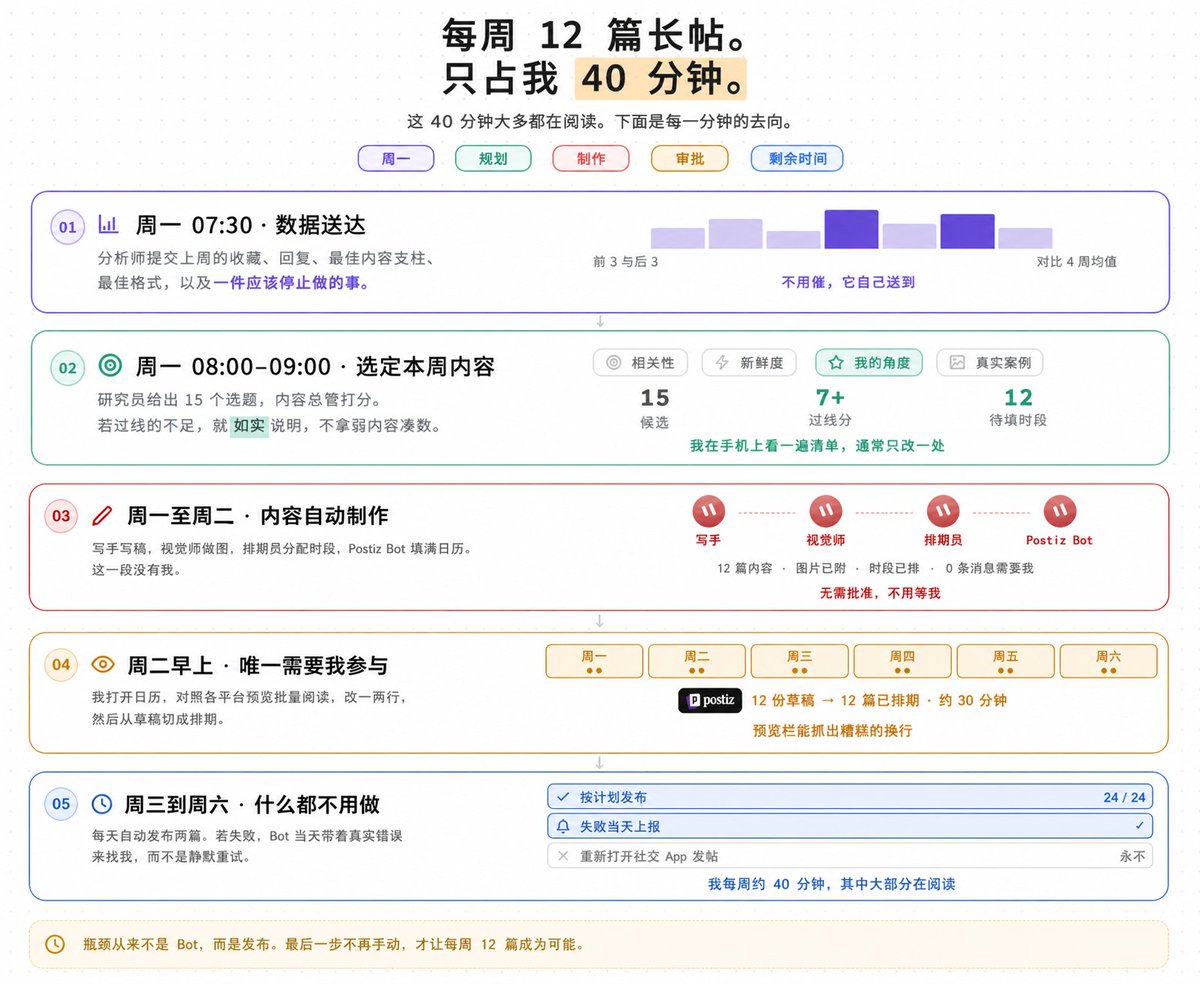Select the 制作 pill

591,158
